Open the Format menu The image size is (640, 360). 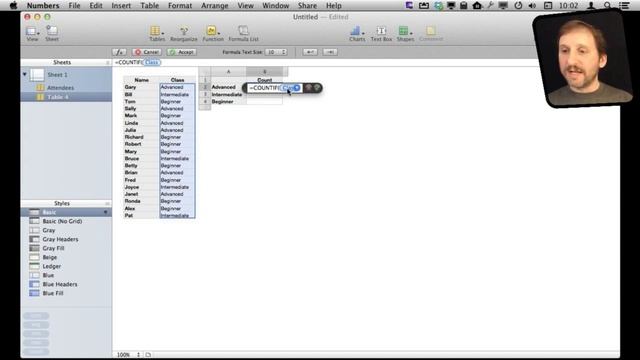click(180, 5)
